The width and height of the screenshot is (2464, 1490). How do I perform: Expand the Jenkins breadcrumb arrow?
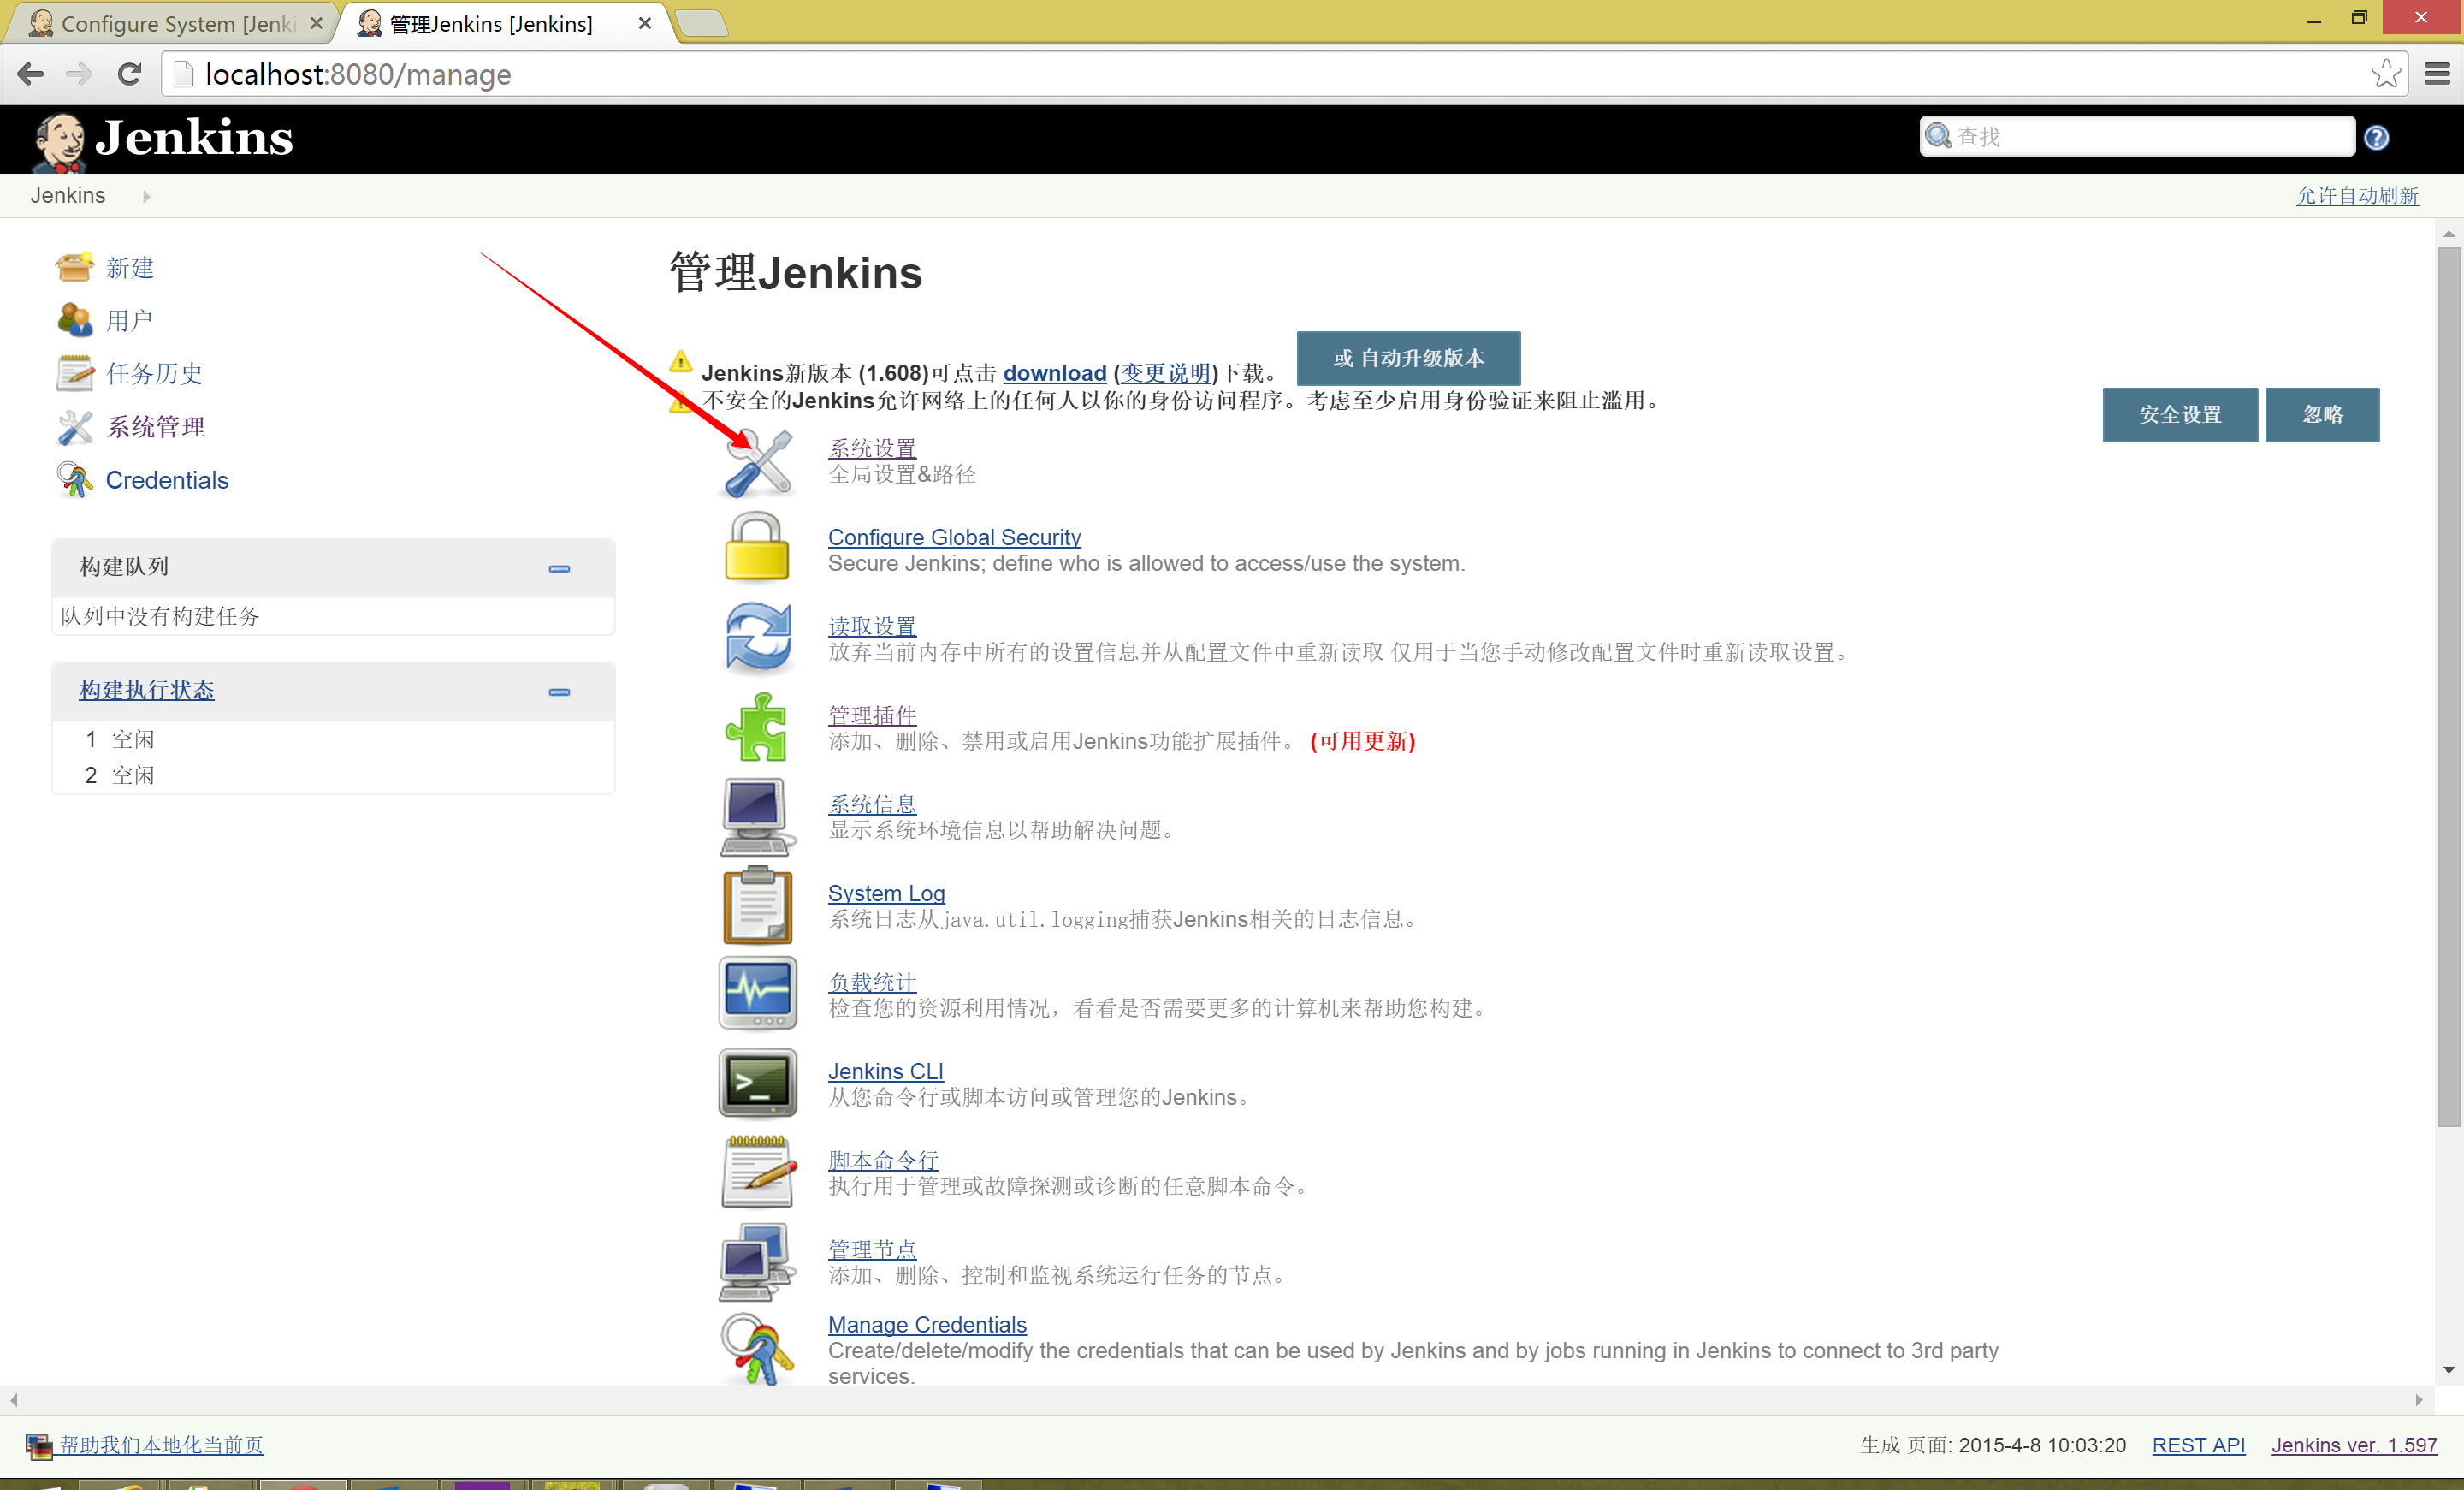(x=147, y=197)
